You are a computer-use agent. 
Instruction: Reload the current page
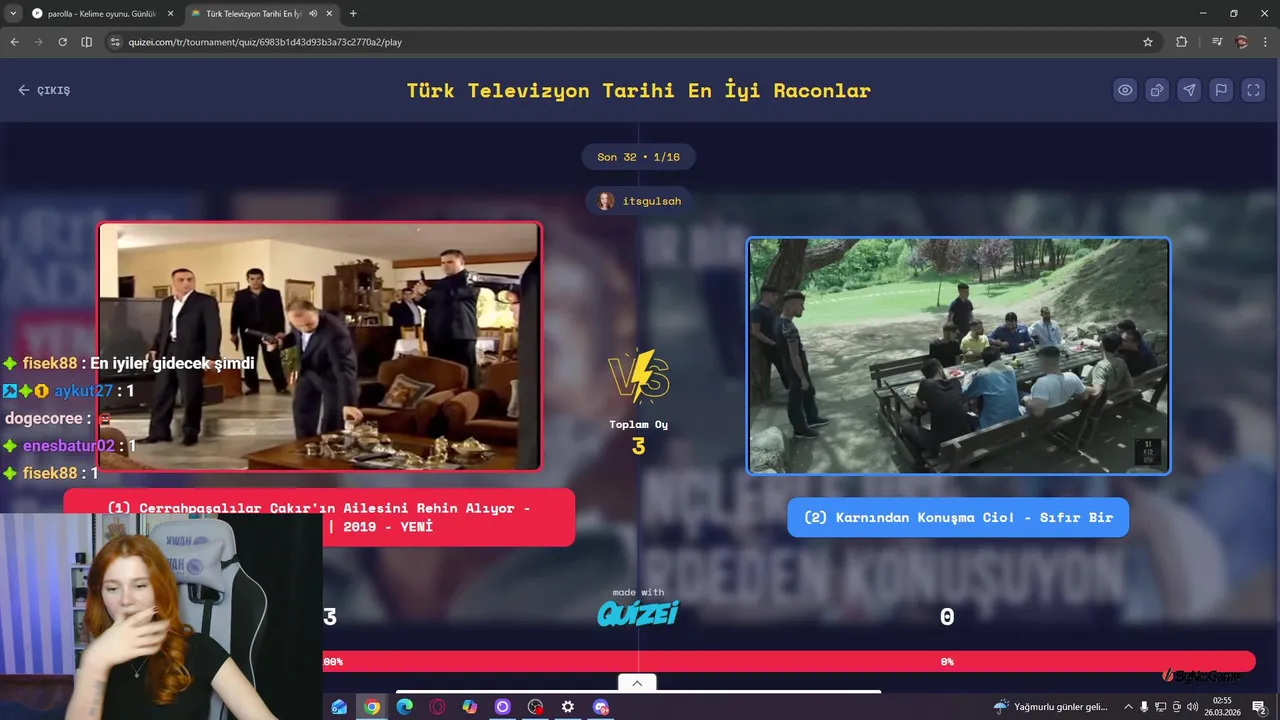62,42
